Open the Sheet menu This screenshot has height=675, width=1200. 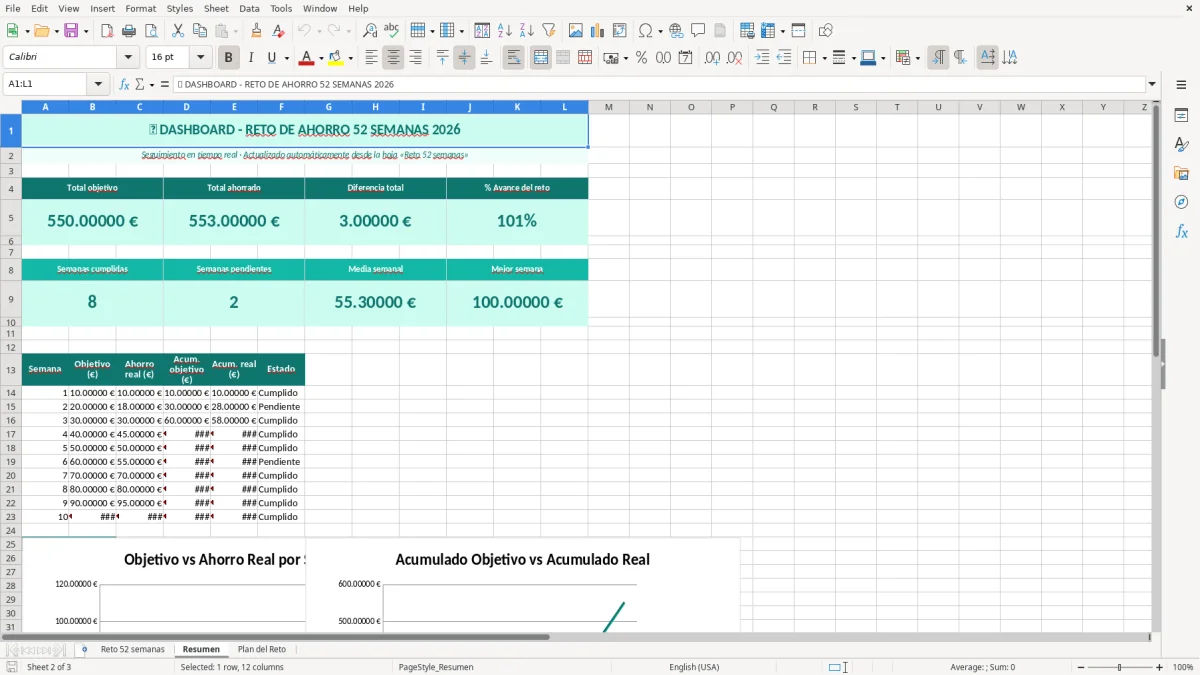click(x=216, y=8)
